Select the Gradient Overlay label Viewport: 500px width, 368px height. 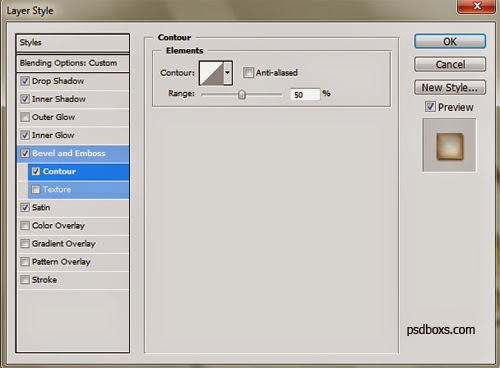pos(64,243)
